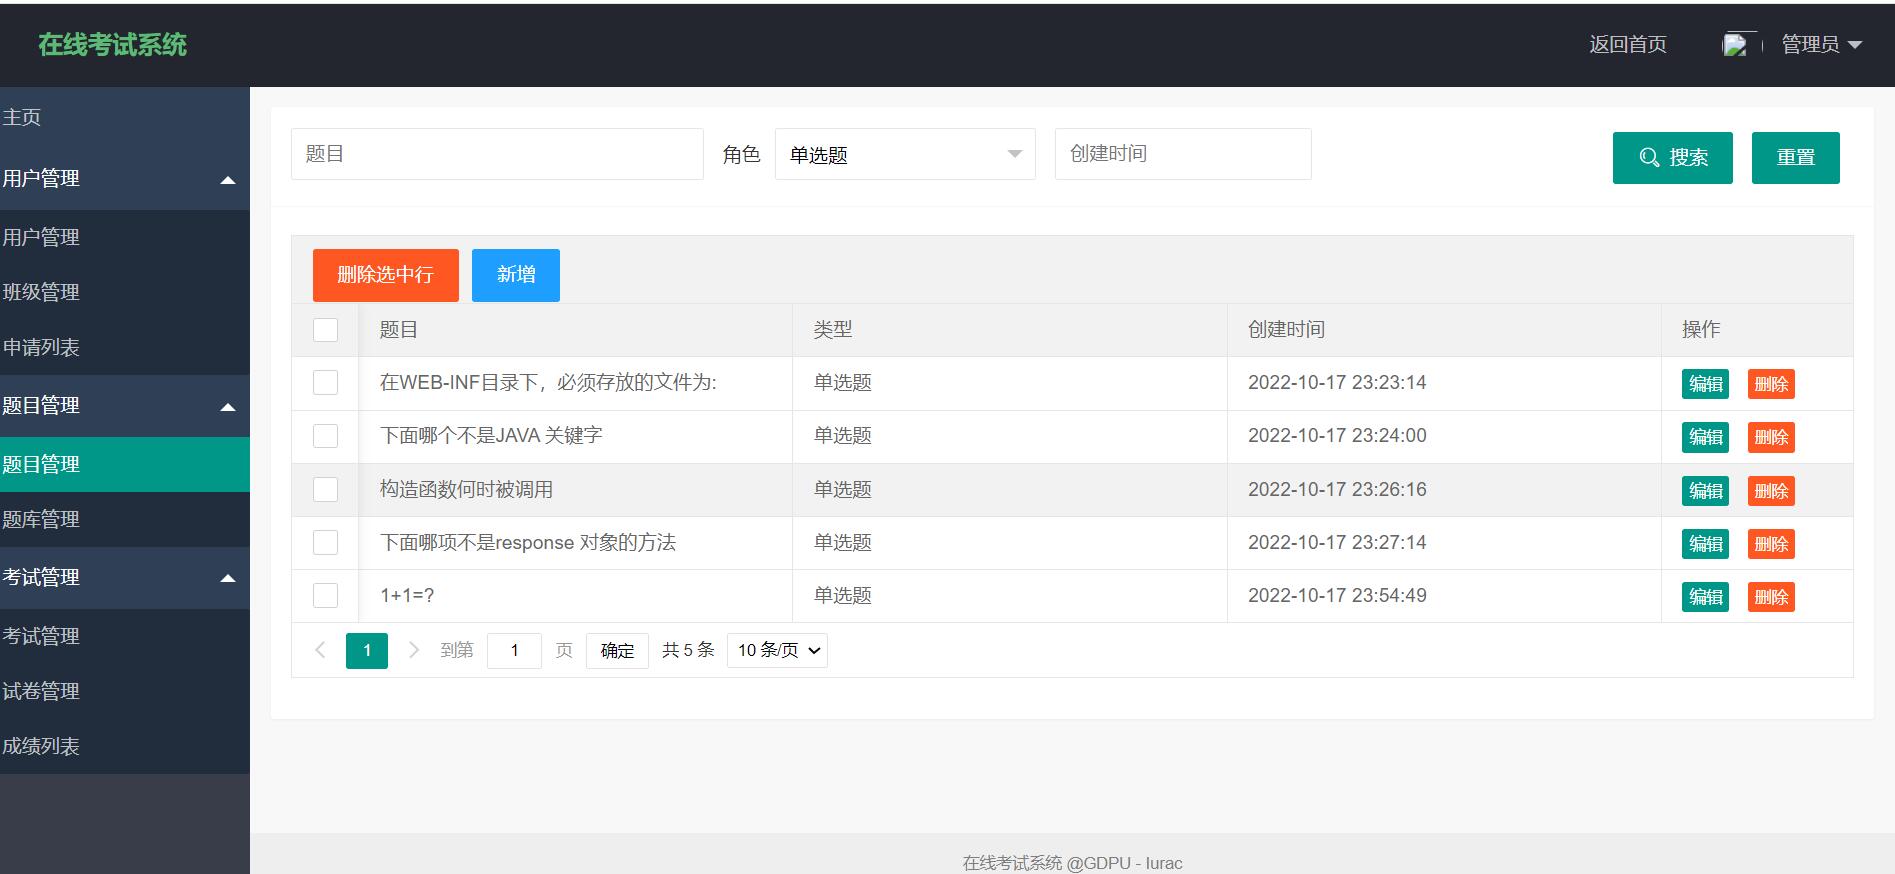Click the 删除选中行 button
Viewport: 1895px width, 874px height.
[386, 275]
